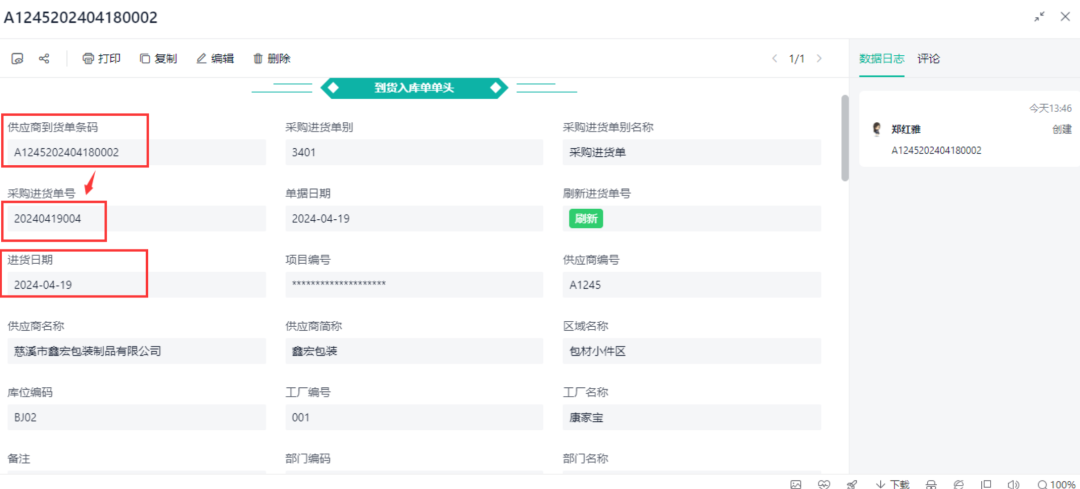Click the speaker sound icon in status bar
Screen dimensions: 1080x489
click(1014, 484)
